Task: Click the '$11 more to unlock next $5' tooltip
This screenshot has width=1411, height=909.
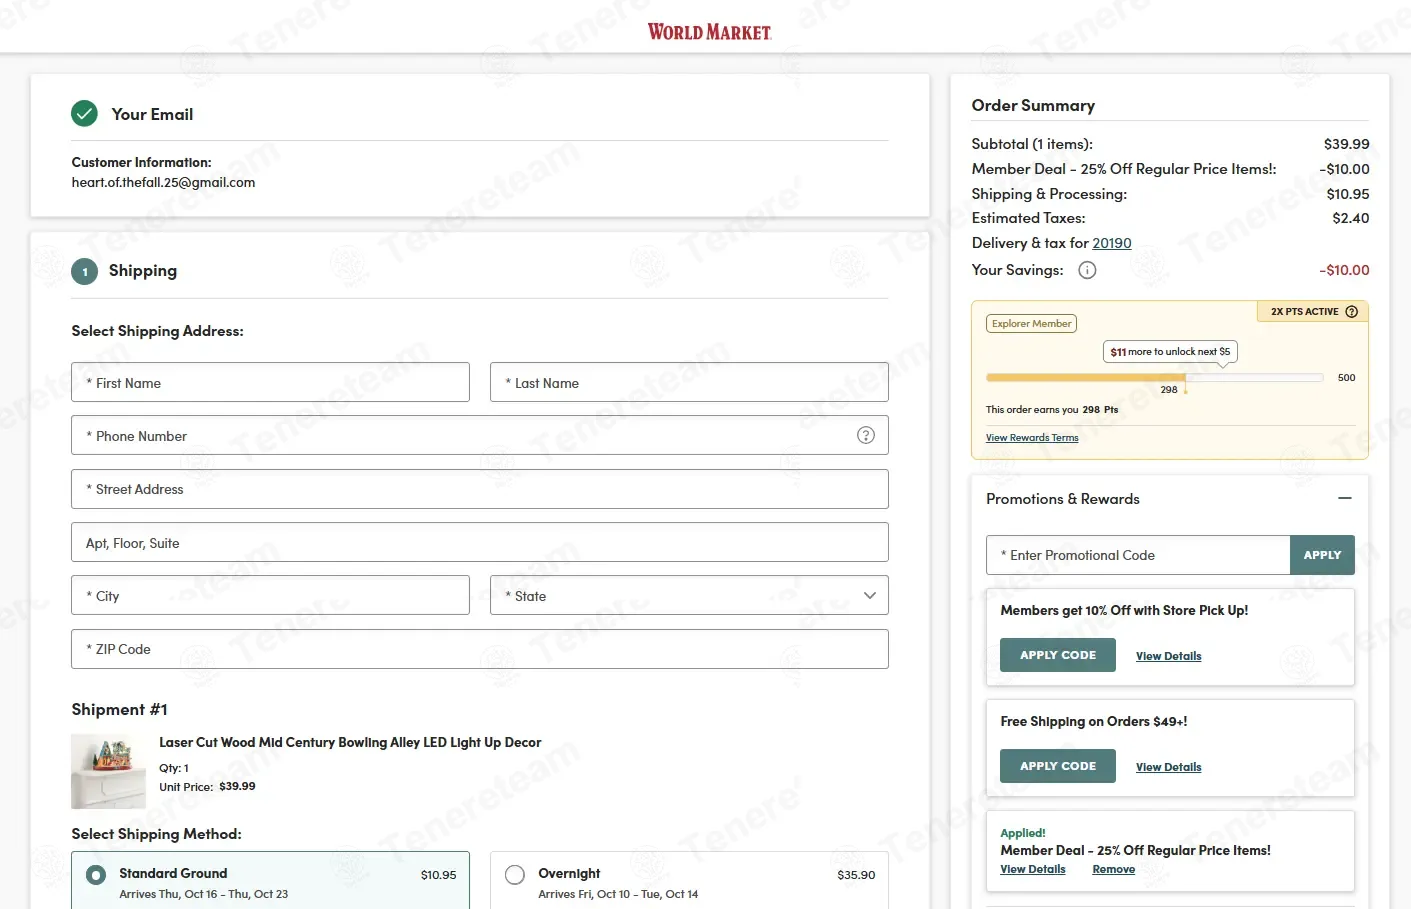Action: [x=1170, y=351]
